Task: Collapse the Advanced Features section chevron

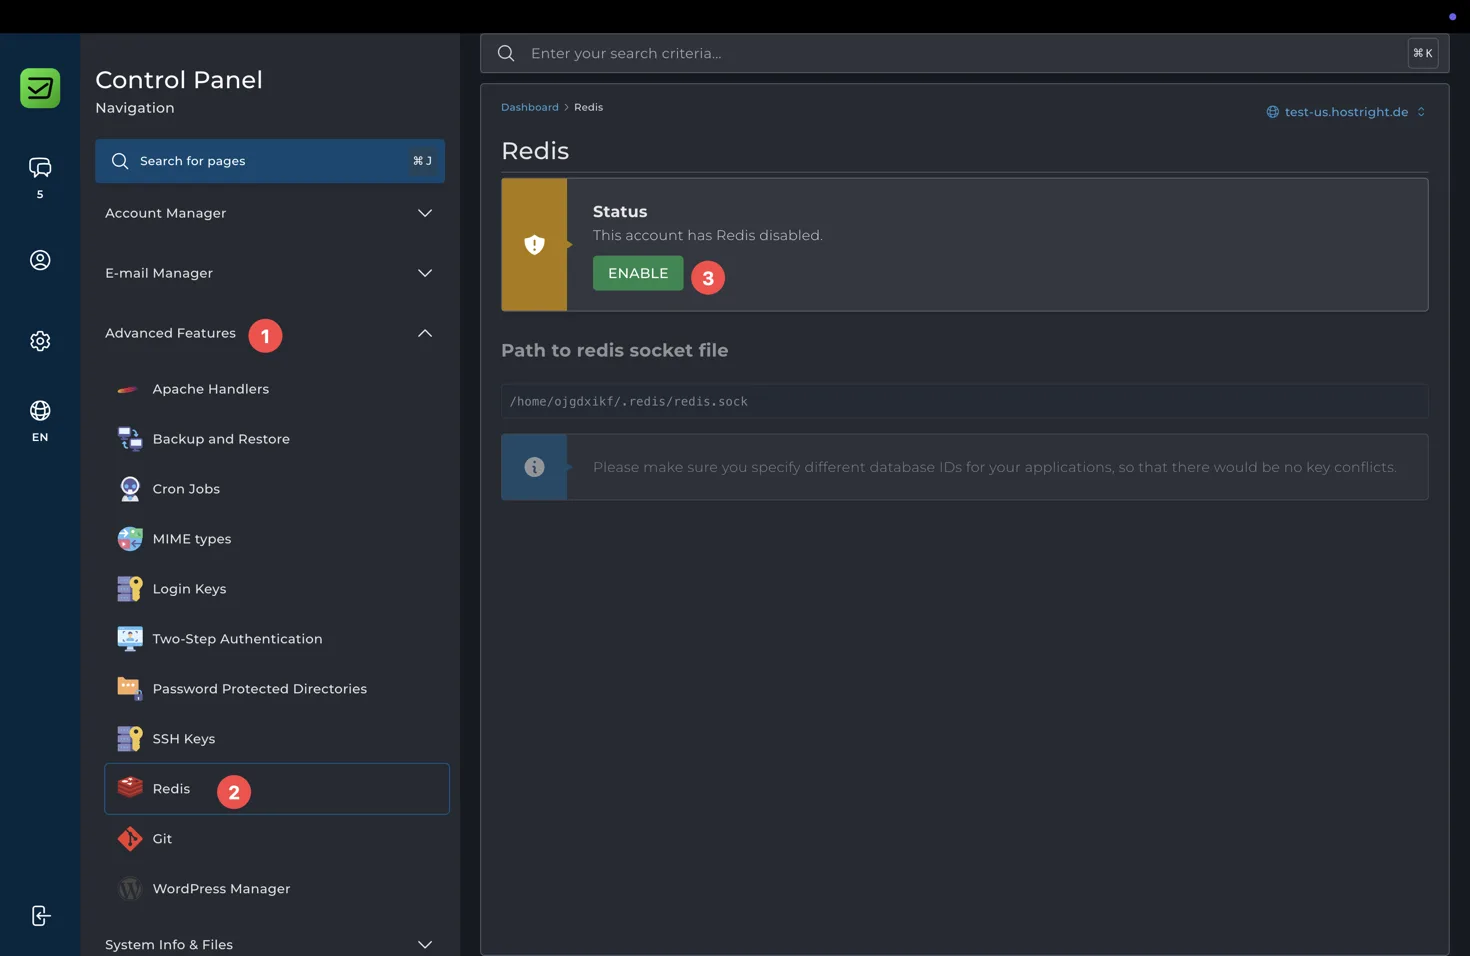Action: tap(425, 333)
